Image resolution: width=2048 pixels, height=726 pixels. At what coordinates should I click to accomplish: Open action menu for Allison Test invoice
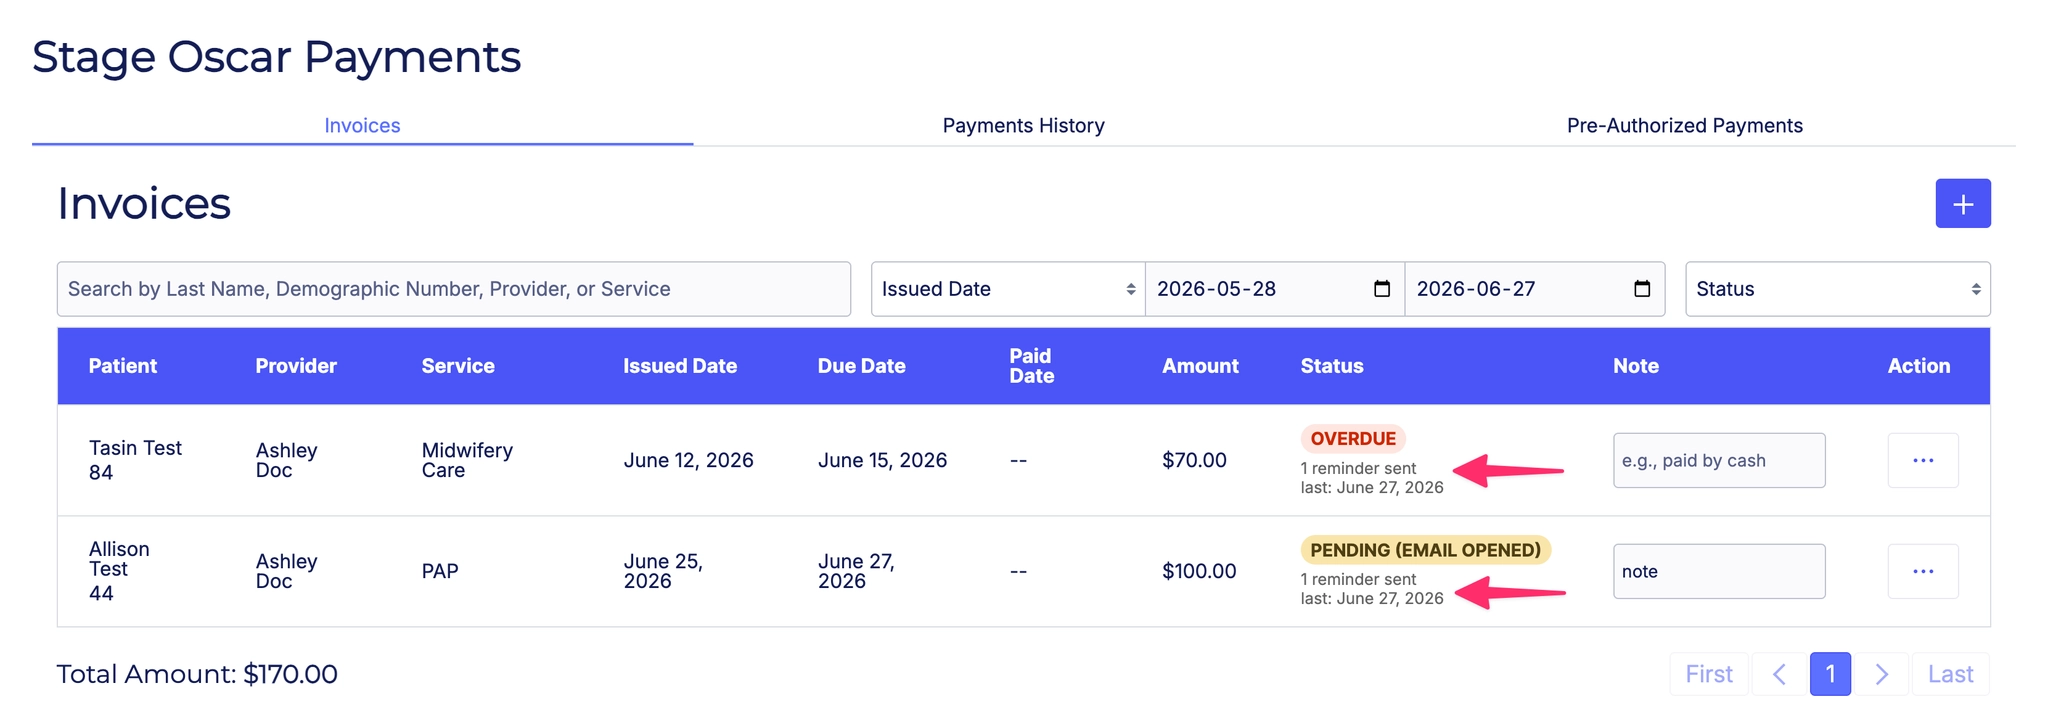pos(1922,572)
